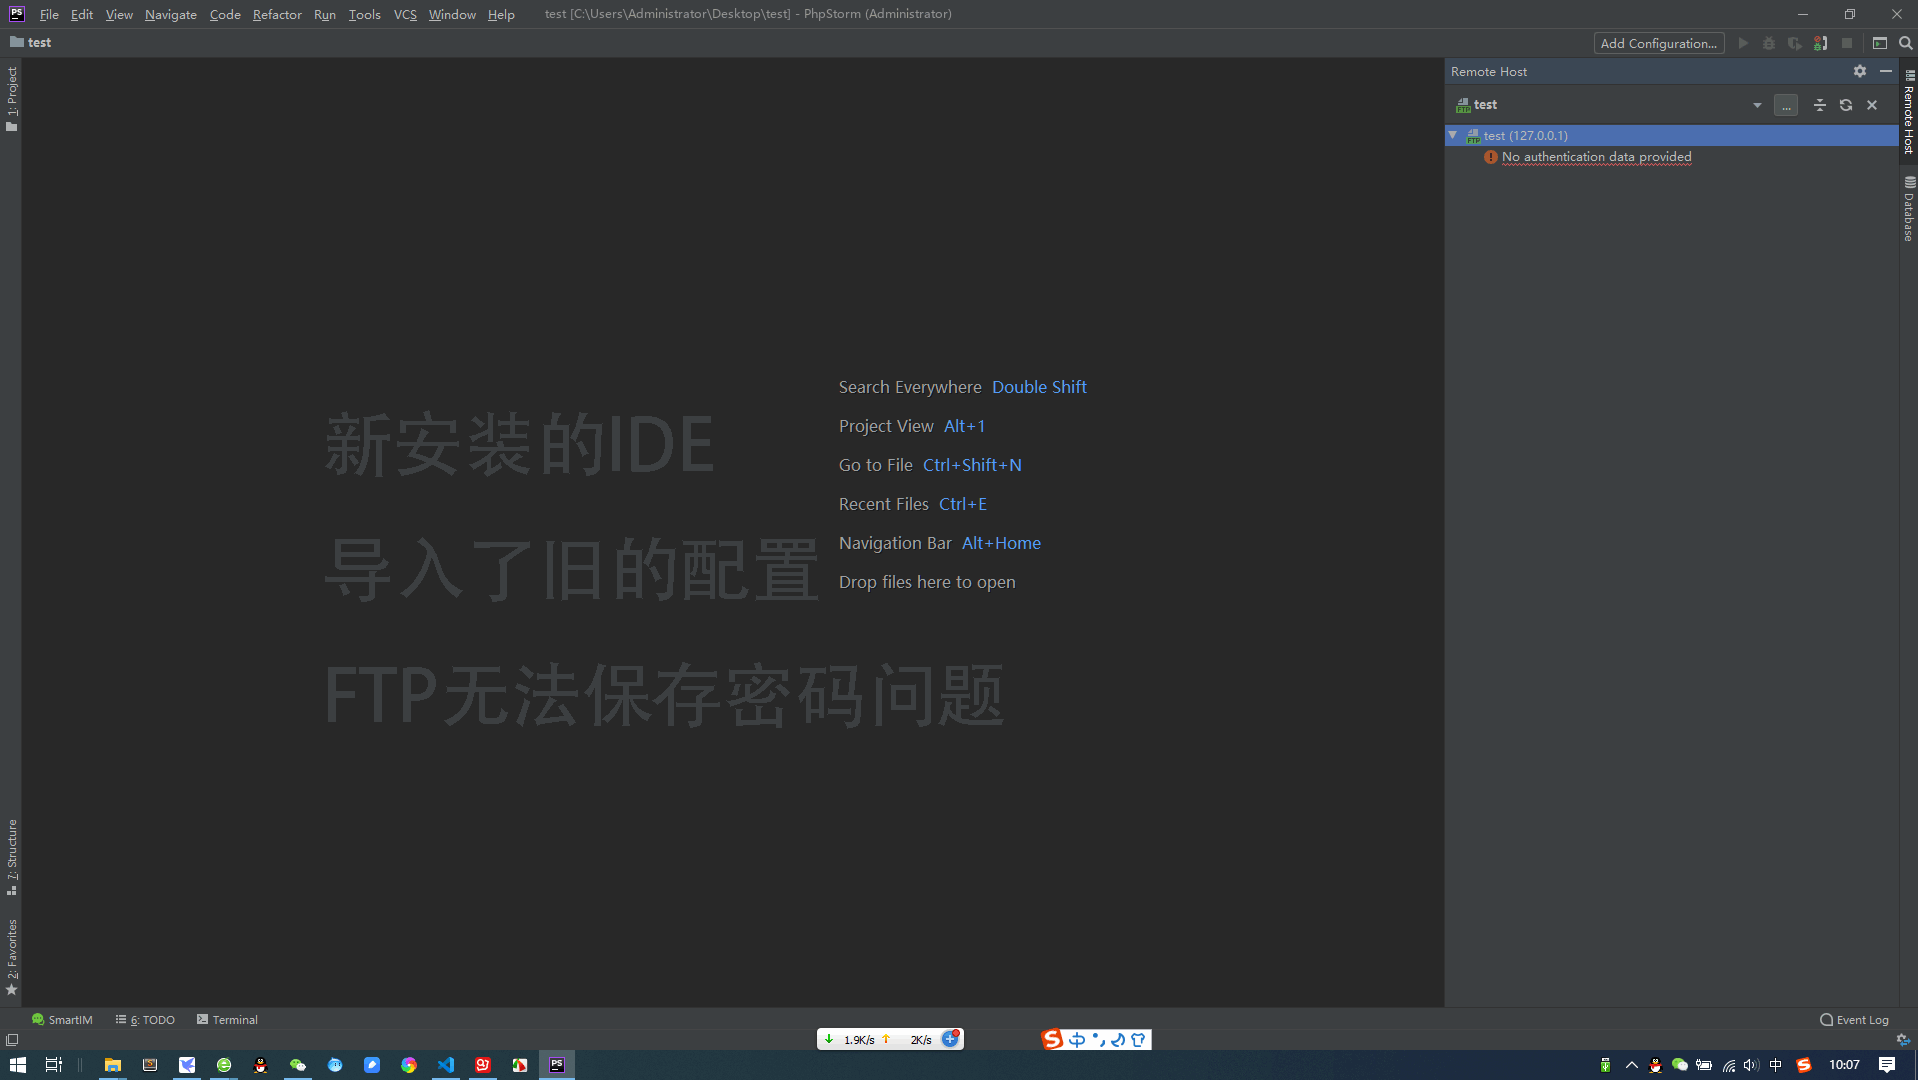Toggle the Project tool window sidebar
Image resolution: width=1918 pixels, height=1080 pixels.
[x=11, y=88]
